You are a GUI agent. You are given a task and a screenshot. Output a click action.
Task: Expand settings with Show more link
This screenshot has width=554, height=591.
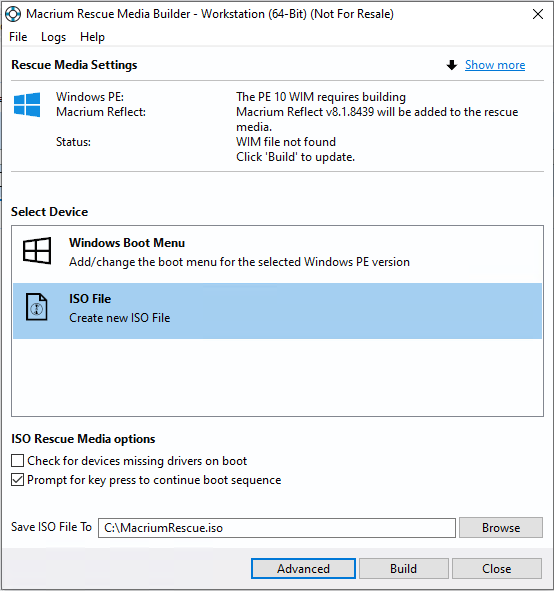click(494, 65)
